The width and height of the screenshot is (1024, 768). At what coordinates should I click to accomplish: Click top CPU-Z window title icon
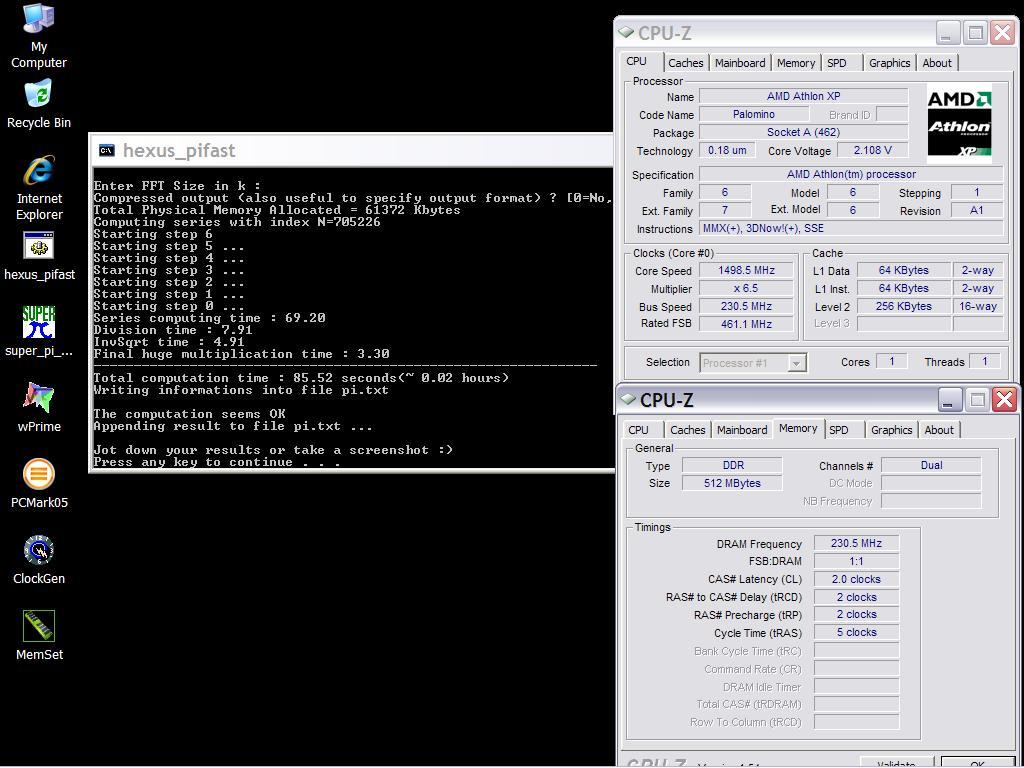tap(626, 32)
